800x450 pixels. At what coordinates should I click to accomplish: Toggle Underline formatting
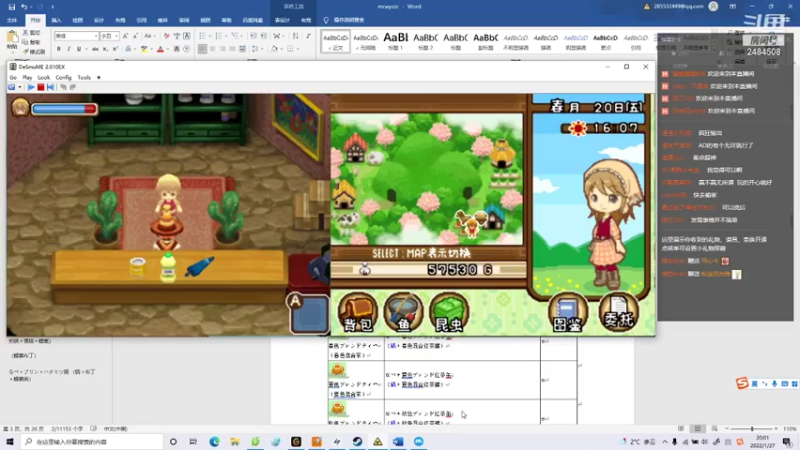[79, 49]
